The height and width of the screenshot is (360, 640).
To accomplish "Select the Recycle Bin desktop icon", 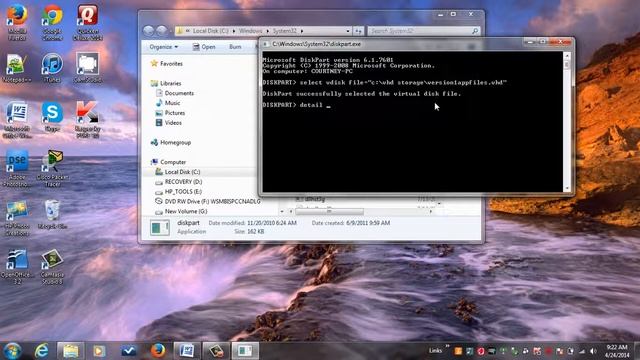I will (52, 214).
